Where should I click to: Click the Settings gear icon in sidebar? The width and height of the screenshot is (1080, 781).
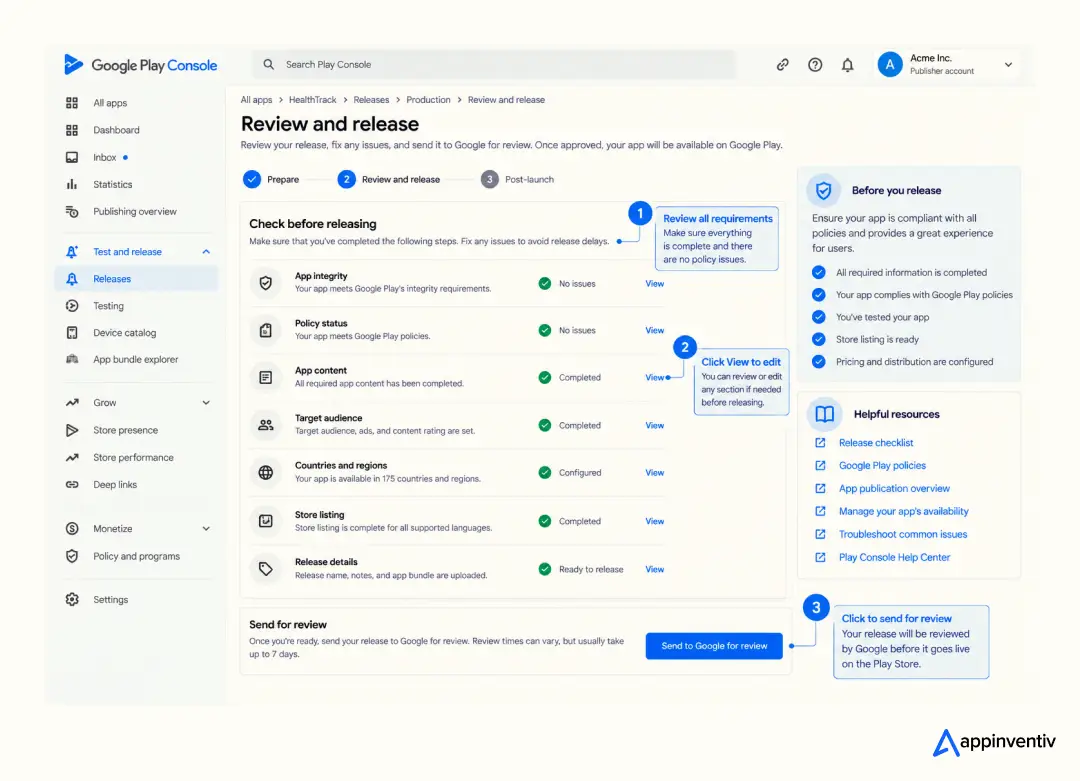pyautogui.click(x=72, y=599)
